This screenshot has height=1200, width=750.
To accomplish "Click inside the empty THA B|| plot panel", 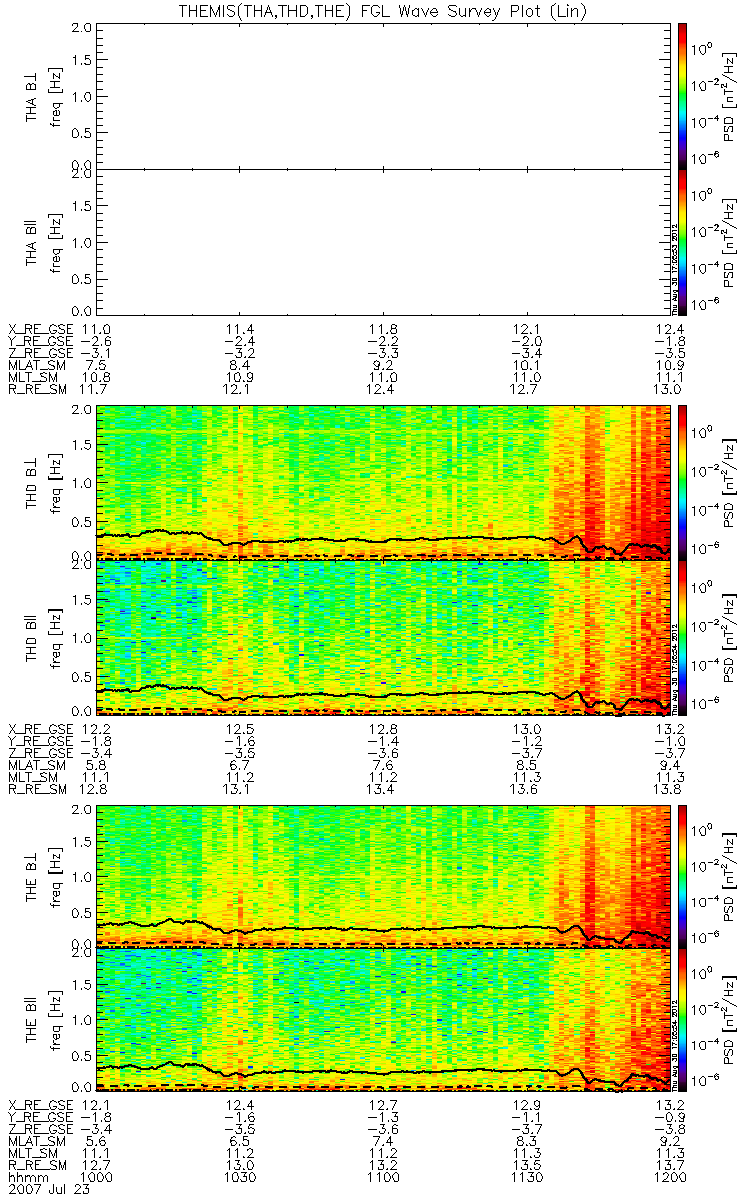I will coord(381,242).
